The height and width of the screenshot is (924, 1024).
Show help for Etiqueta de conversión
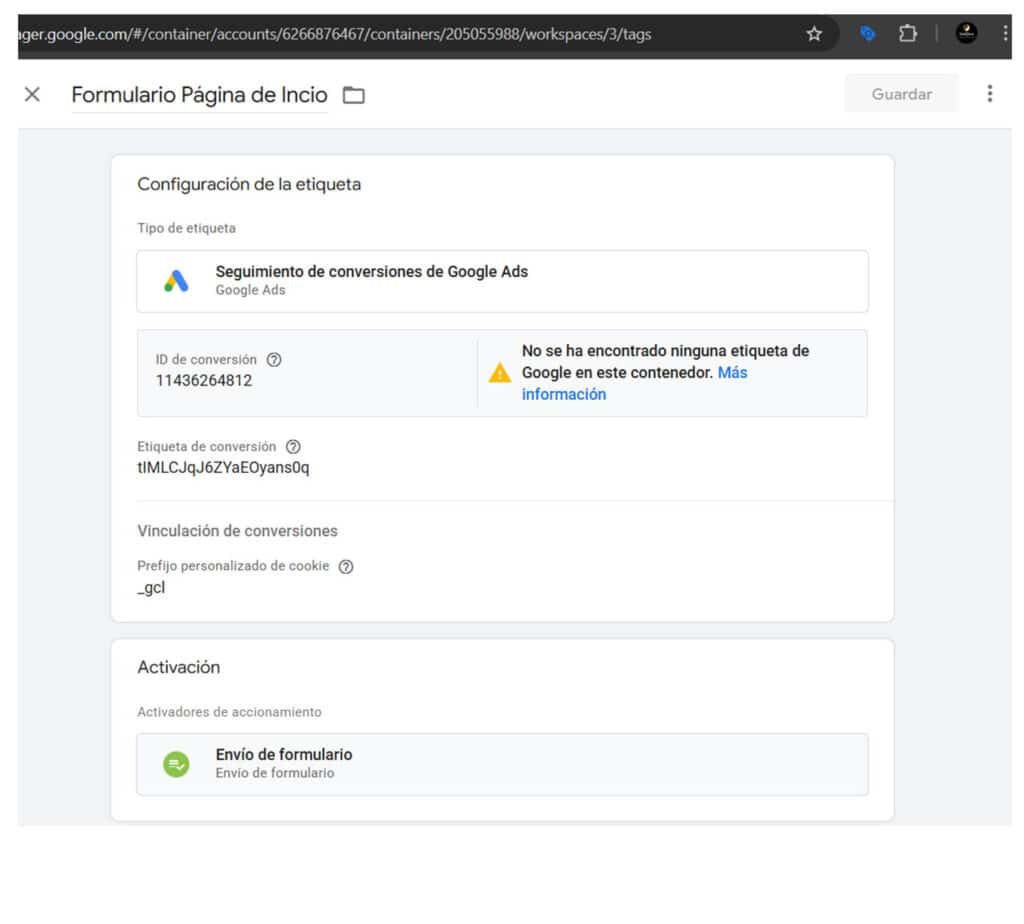coord(293,447)
